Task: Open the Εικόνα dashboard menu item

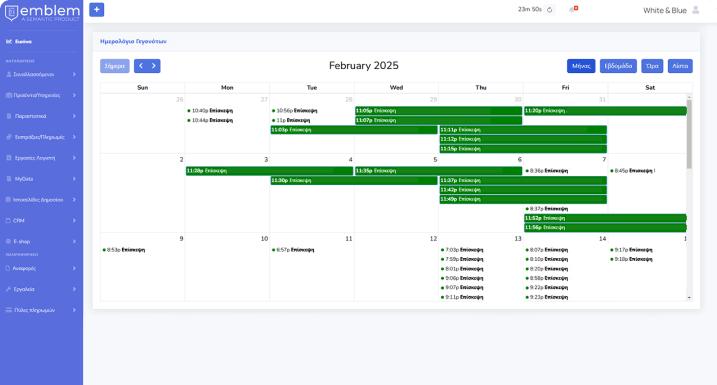Action: (23, 42)
